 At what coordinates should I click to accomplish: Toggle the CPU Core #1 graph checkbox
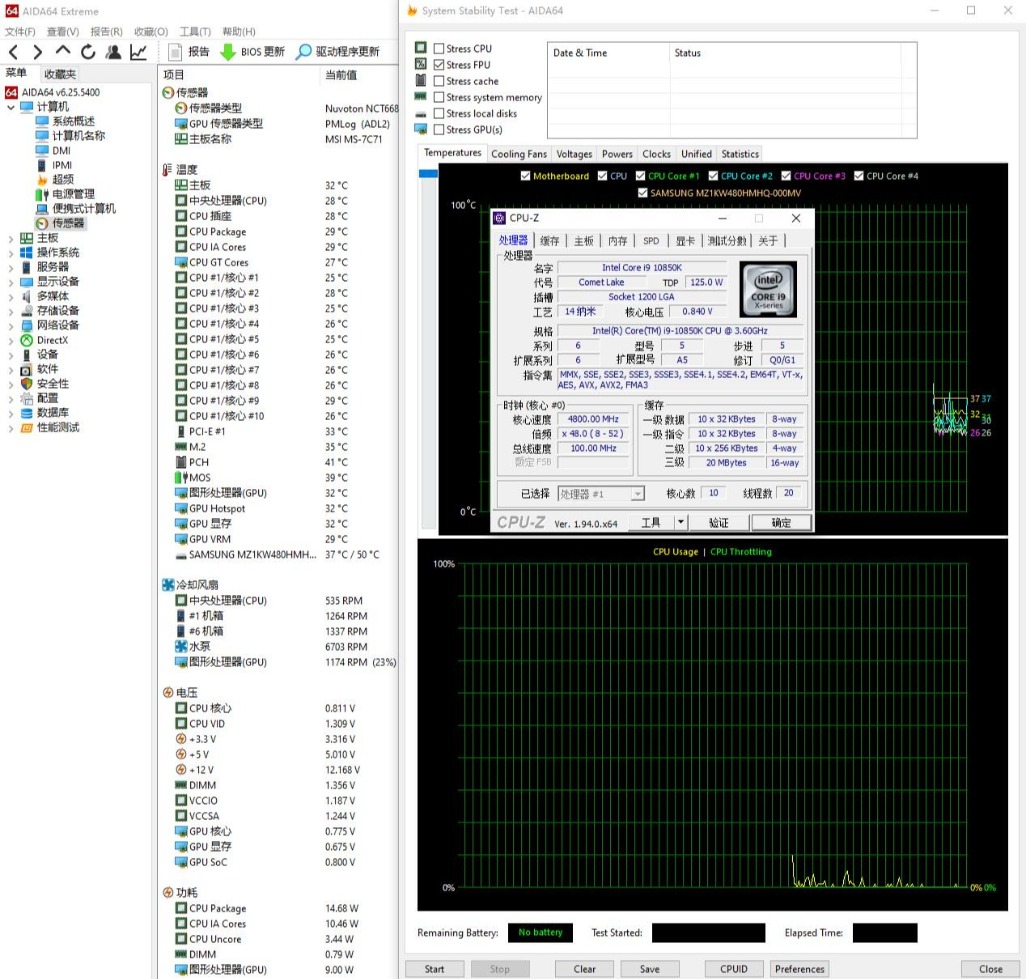click(640, 176)
